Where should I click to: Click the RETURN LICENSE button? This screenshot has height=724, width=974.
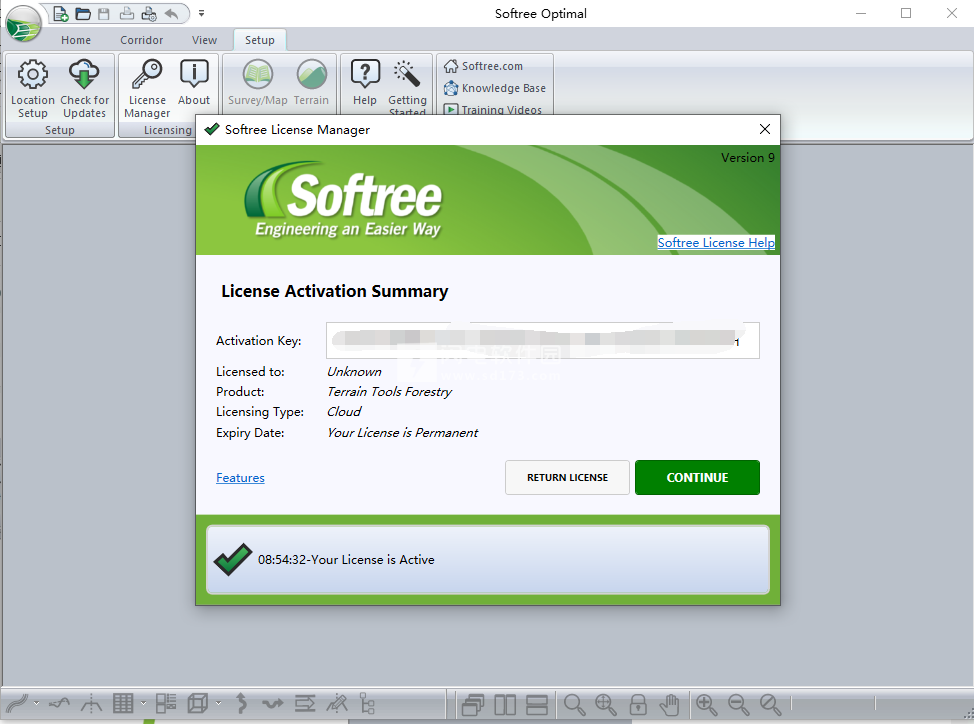[x=567, y=477]
